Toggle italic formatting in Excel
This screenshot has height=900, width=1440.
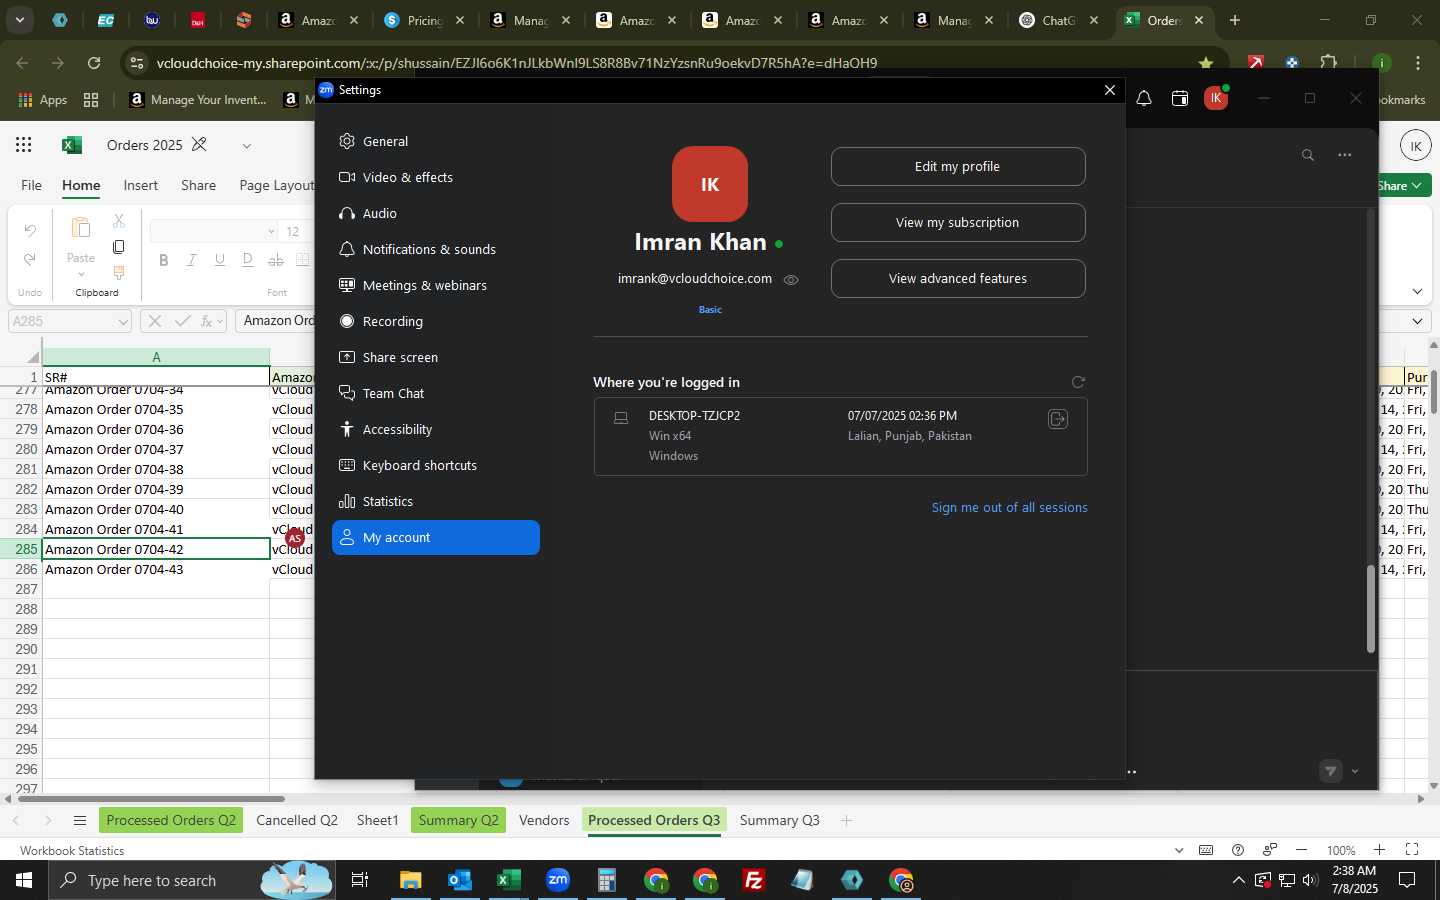point(191,260)
